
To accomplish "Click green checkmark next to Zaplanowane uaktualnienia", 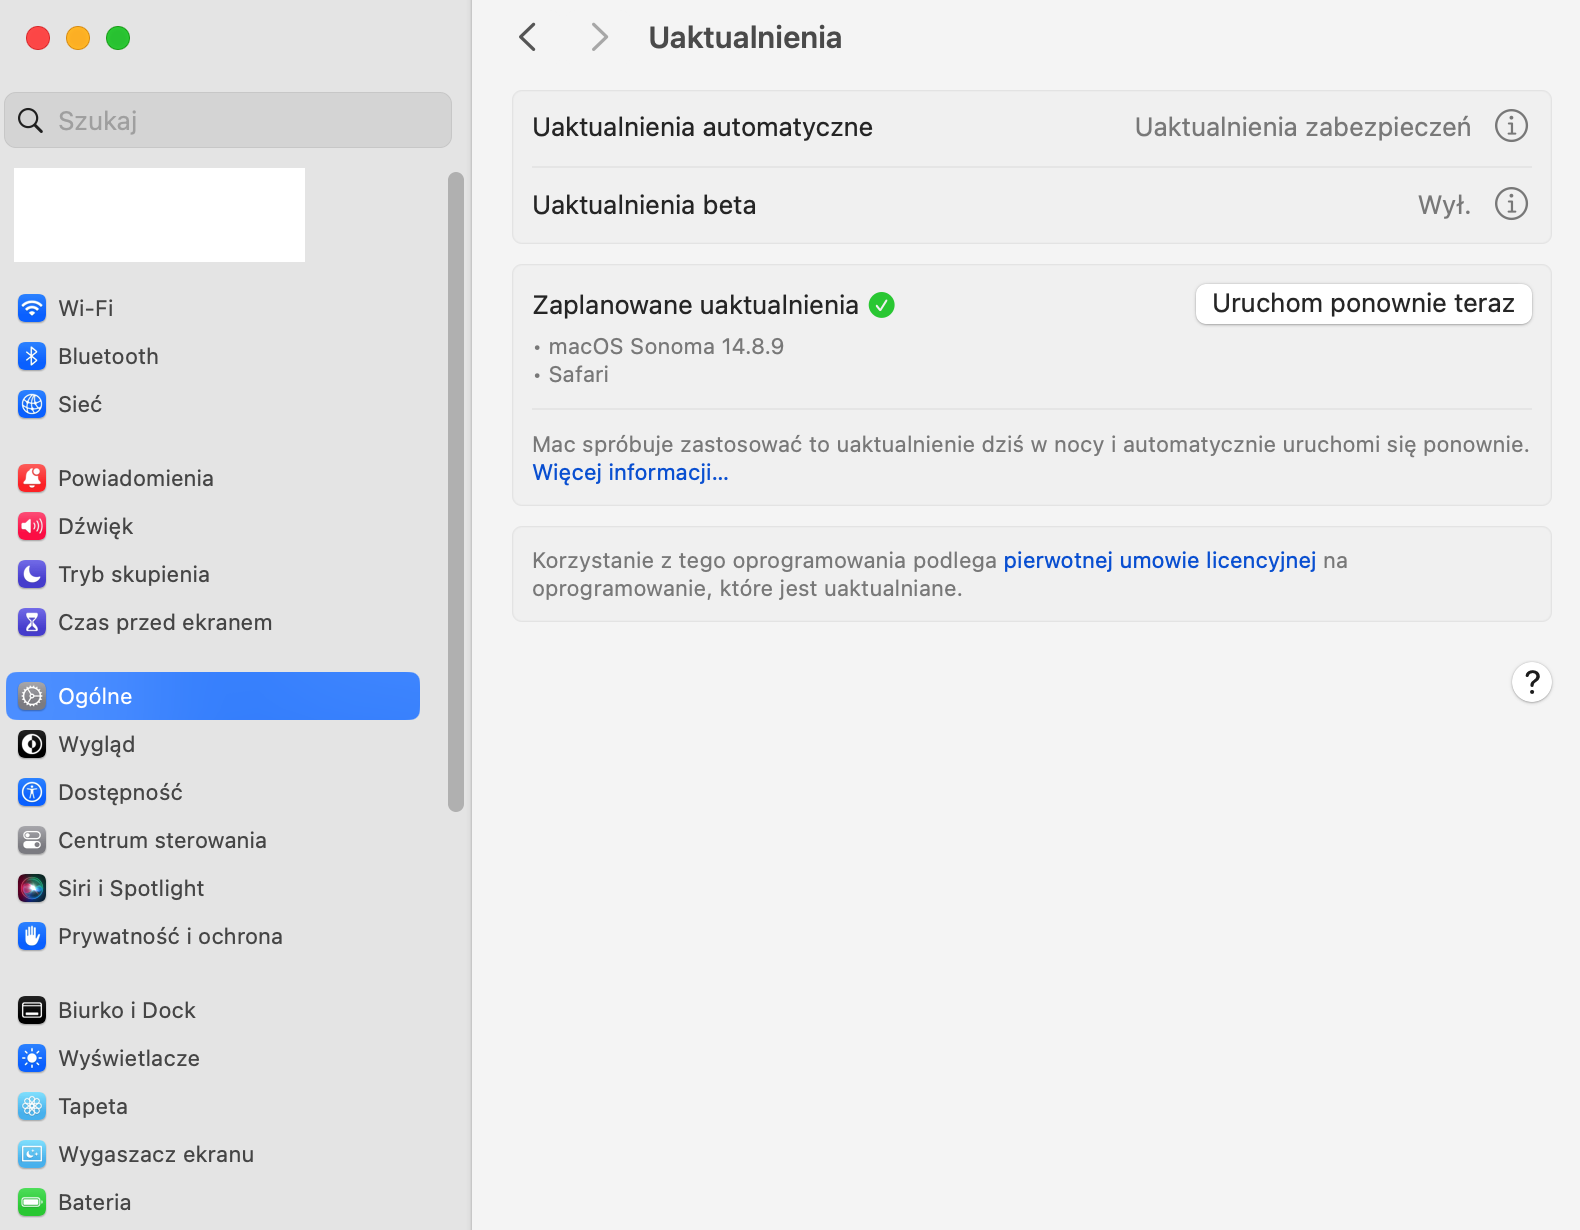I will [x=882, y=305].
